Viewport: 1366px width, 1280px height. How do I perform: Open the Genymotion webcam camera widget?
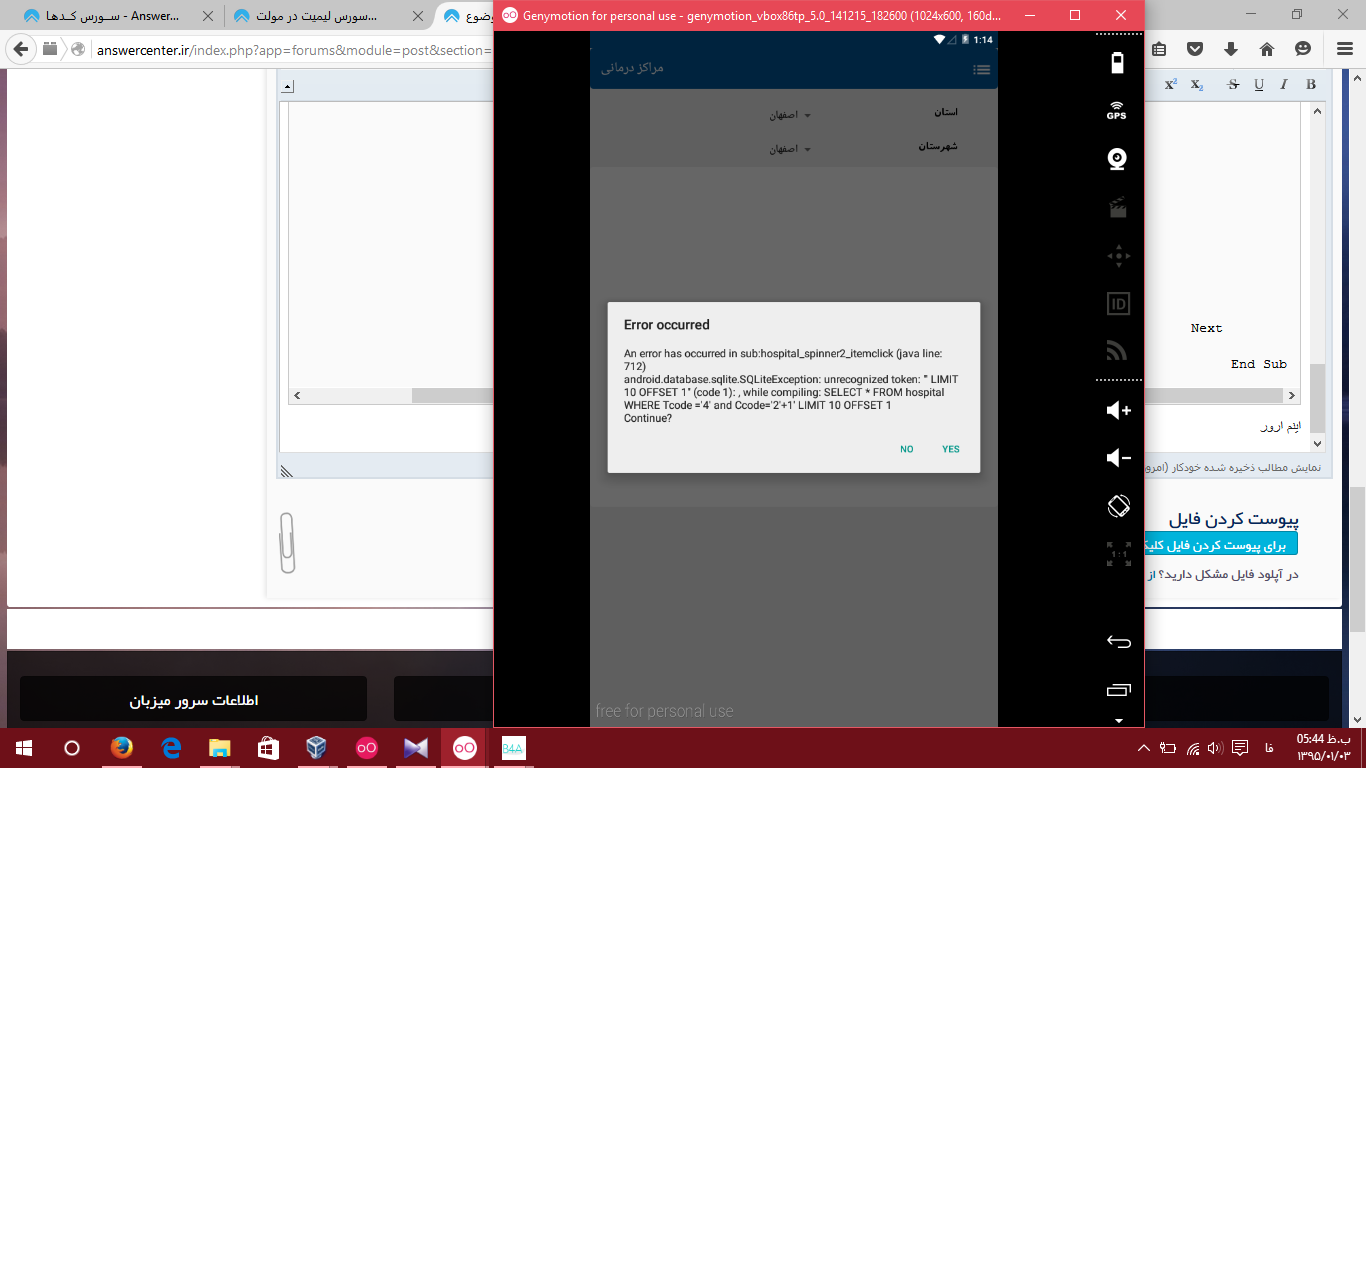[1117, 159]
